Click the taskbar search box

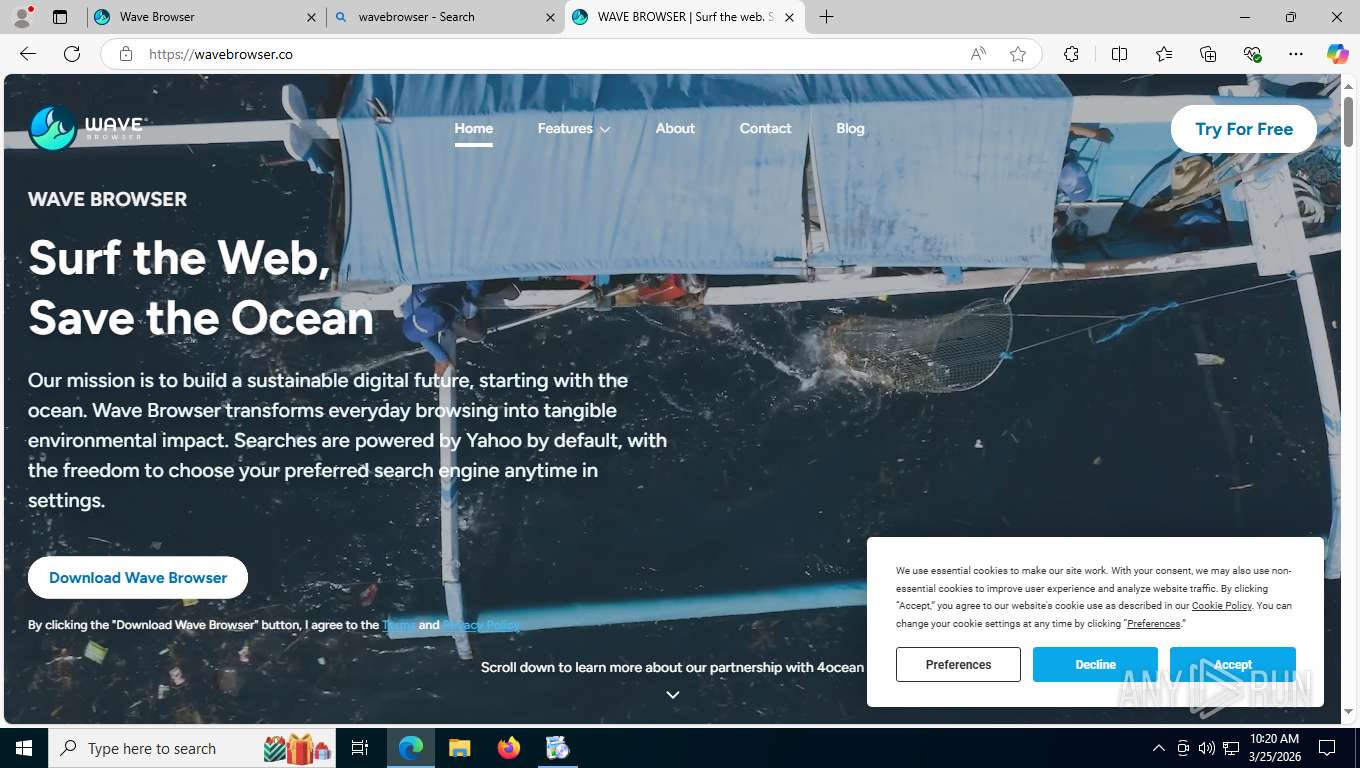pyautogui.click(x=193, y=748)
